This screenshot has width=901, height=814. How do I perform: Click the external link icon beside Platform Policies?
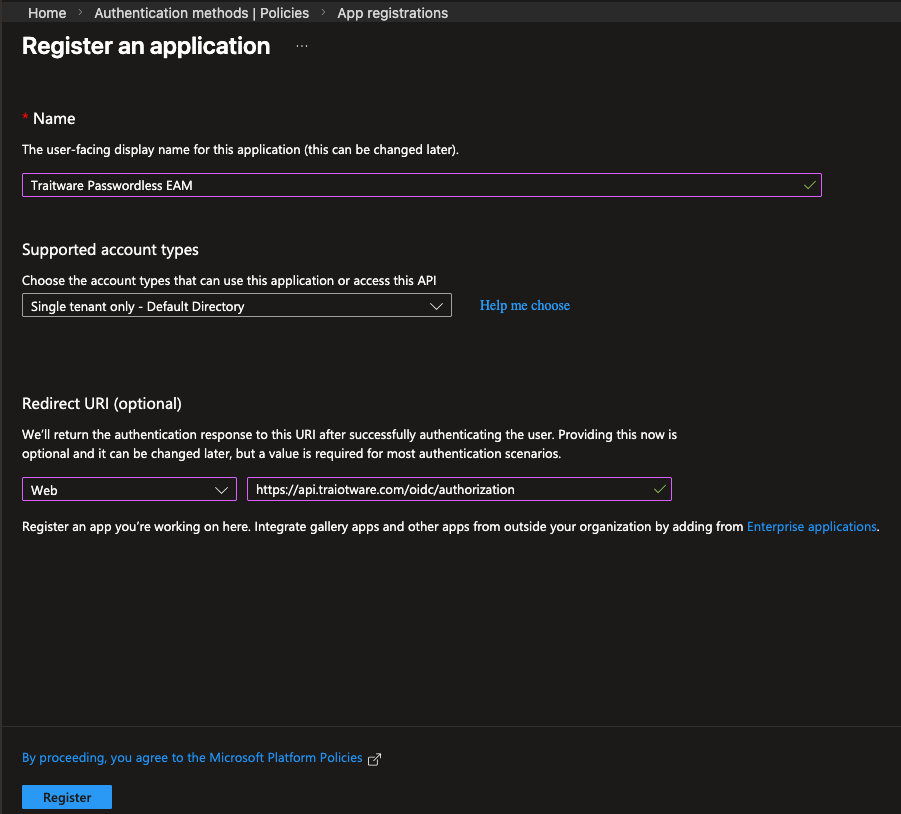375,759
